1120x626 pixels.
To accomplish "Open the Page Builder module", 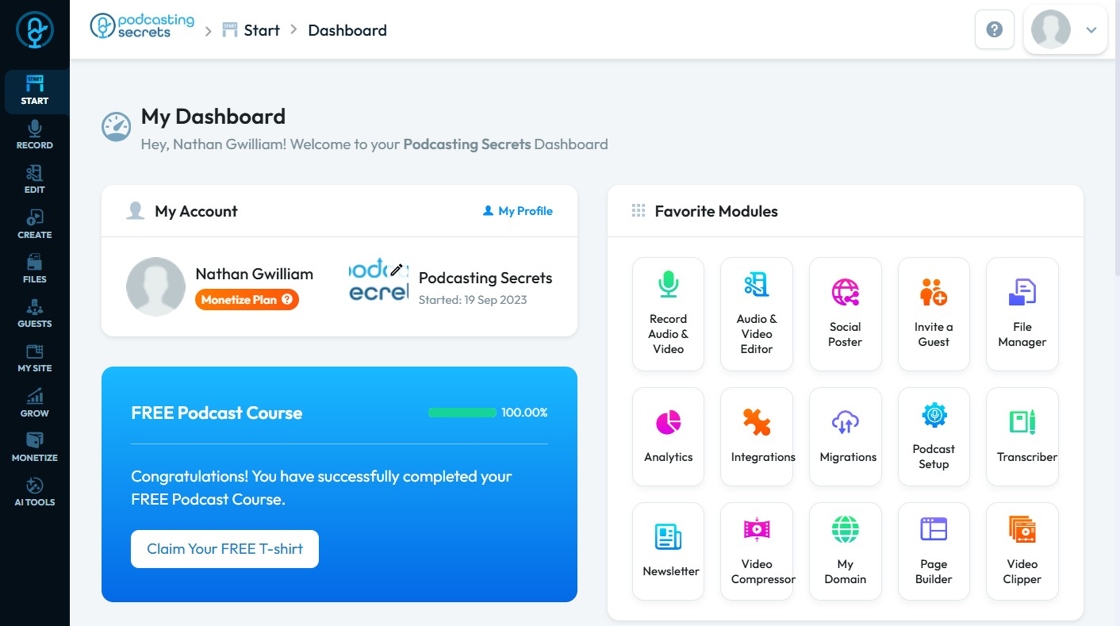I will 933,551.
